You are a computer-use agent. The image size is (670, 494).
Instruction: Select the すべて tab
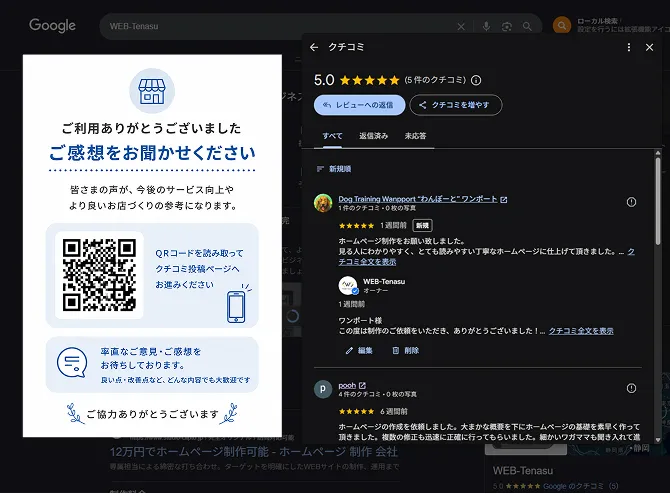coord(332,136)
